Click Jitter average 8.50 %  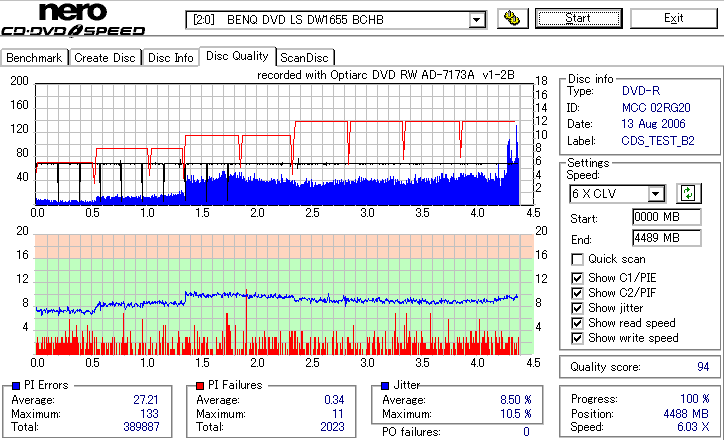516,399
